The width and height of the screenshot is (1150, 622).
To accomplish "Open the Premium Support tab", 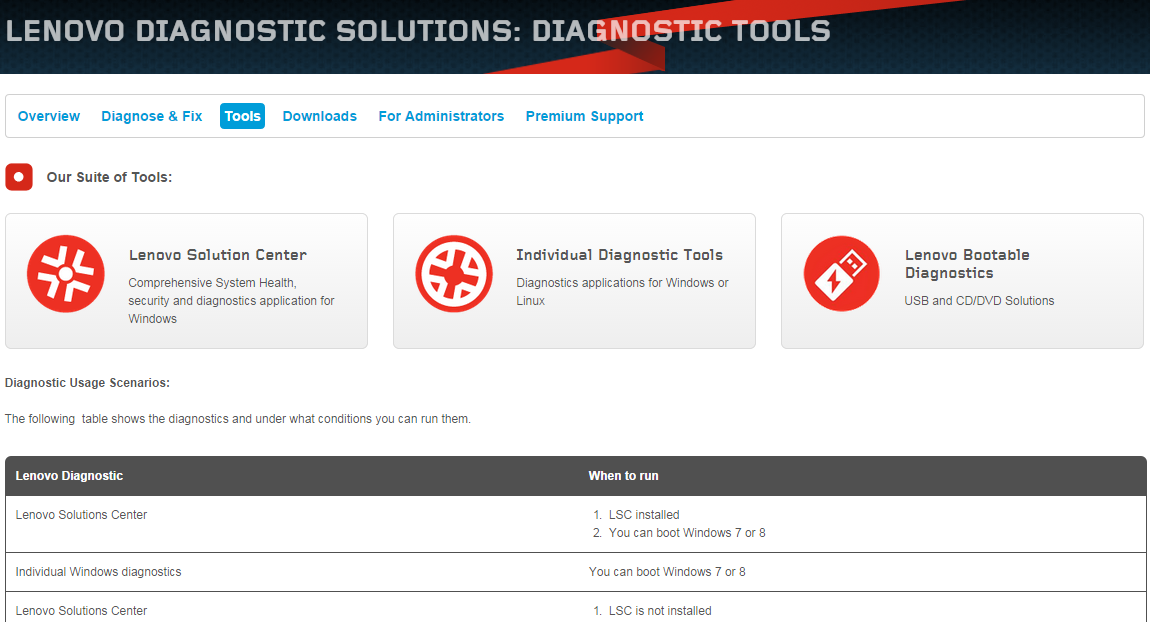I will coord(585,116).
